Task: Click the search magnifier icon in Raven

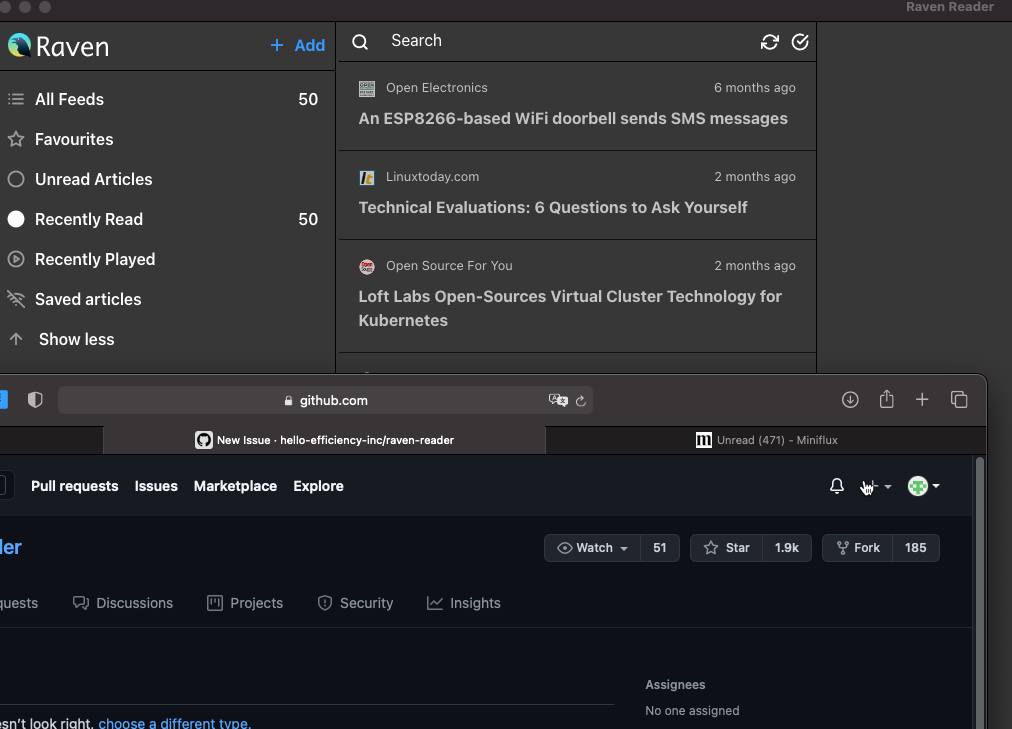Action: [x=360, y=42]
